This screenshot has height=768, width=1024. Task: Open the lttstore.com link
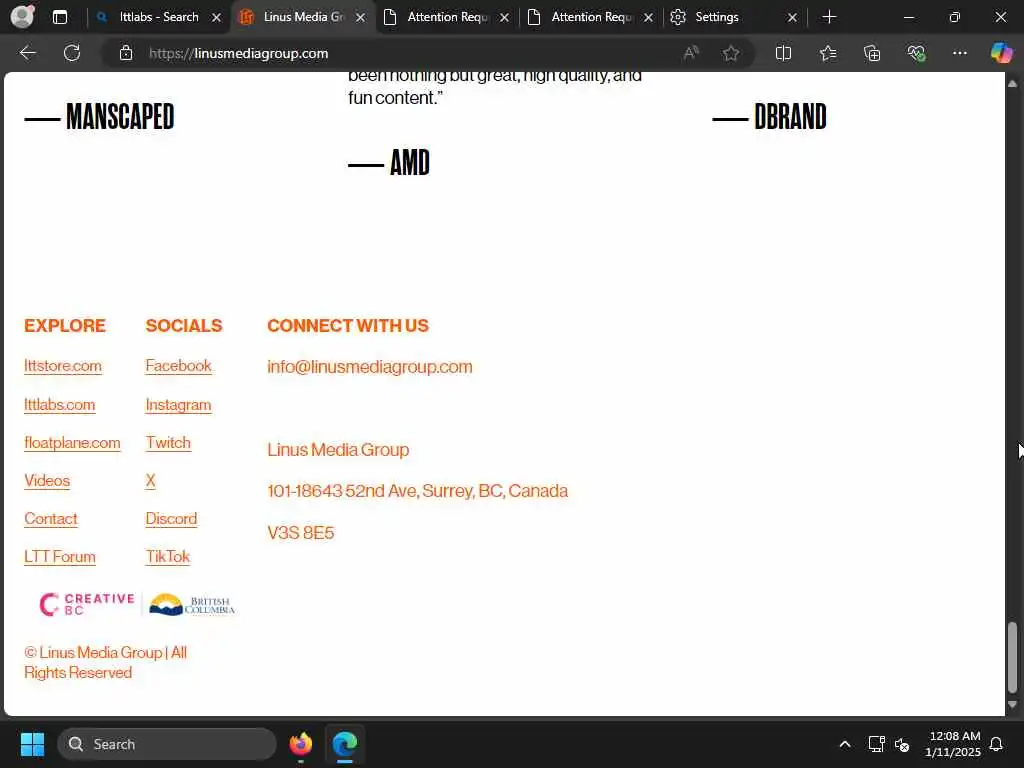(63, 366)
